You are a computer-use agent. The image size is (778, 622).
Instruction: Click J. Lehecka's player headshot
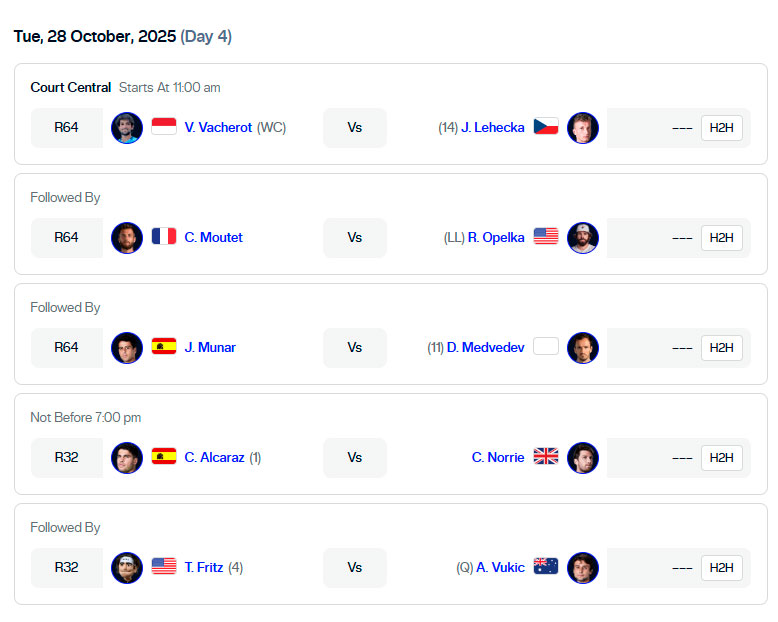(x=582, y=127)
